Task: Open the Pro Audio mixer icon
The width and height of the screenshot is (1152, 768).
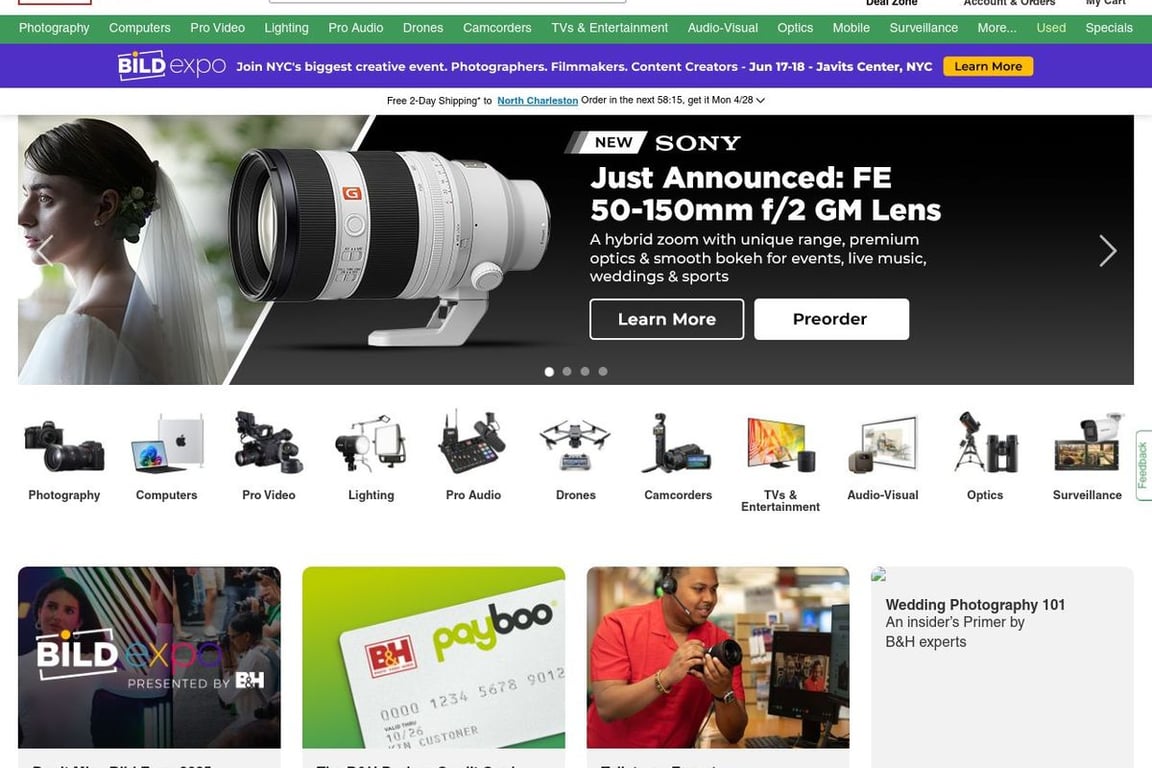Action: pos(473,442)
